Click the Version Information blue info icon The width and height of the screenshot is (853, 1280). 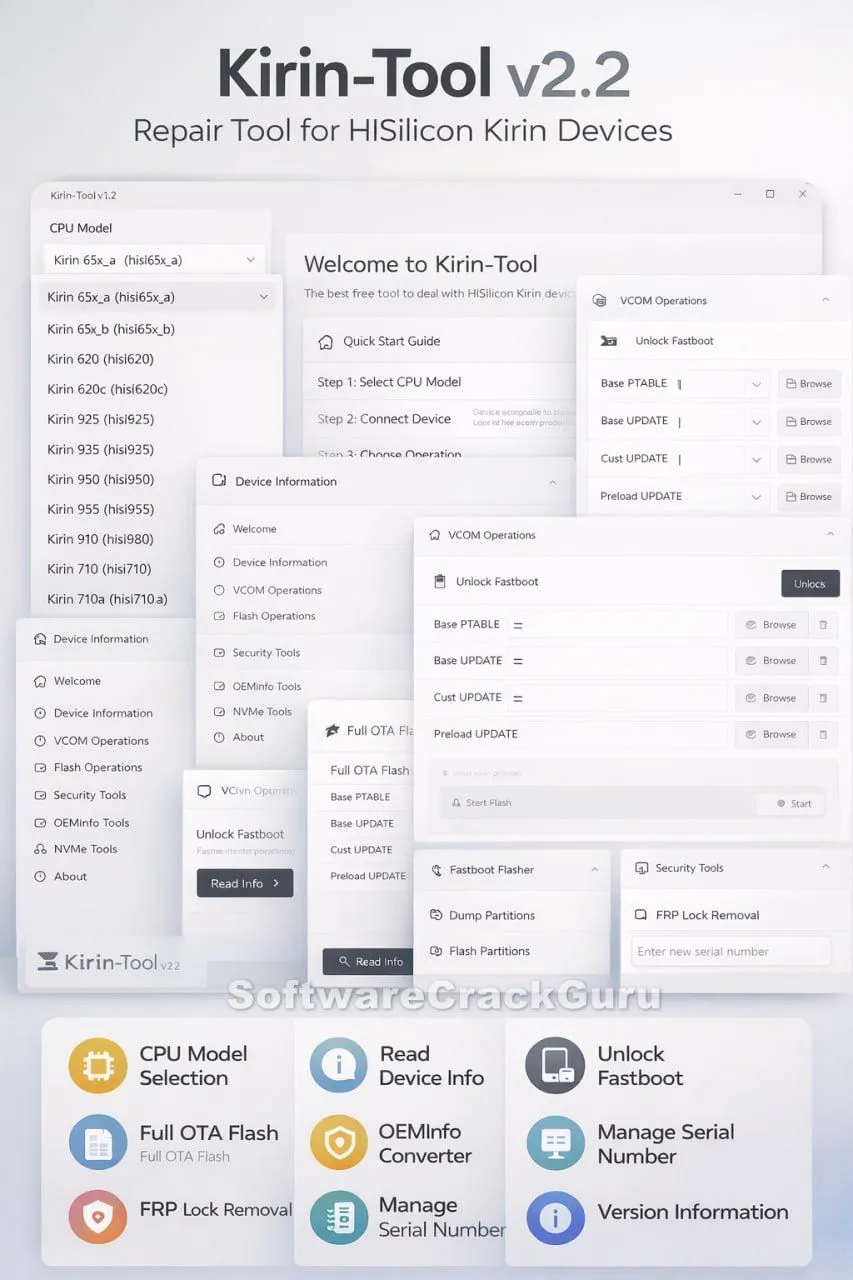pos(555,1216)
